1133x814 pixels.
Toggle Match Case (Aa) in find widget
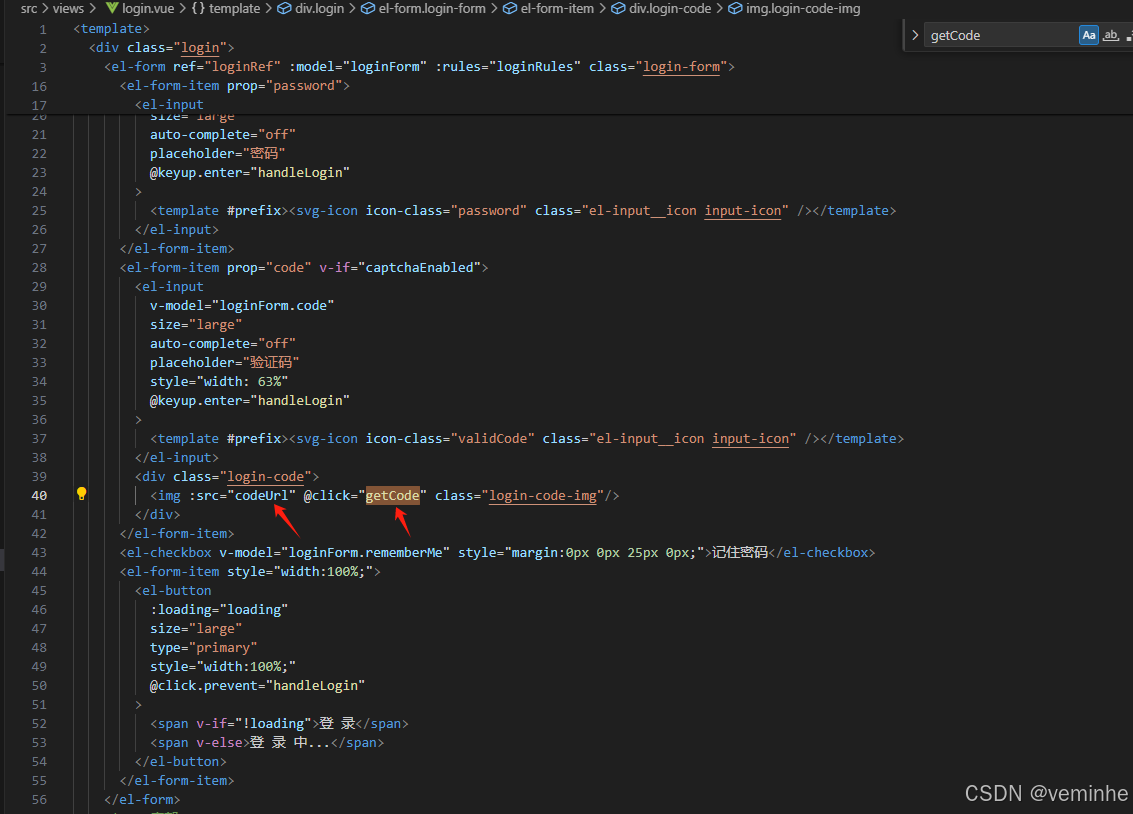[1088, 35]
